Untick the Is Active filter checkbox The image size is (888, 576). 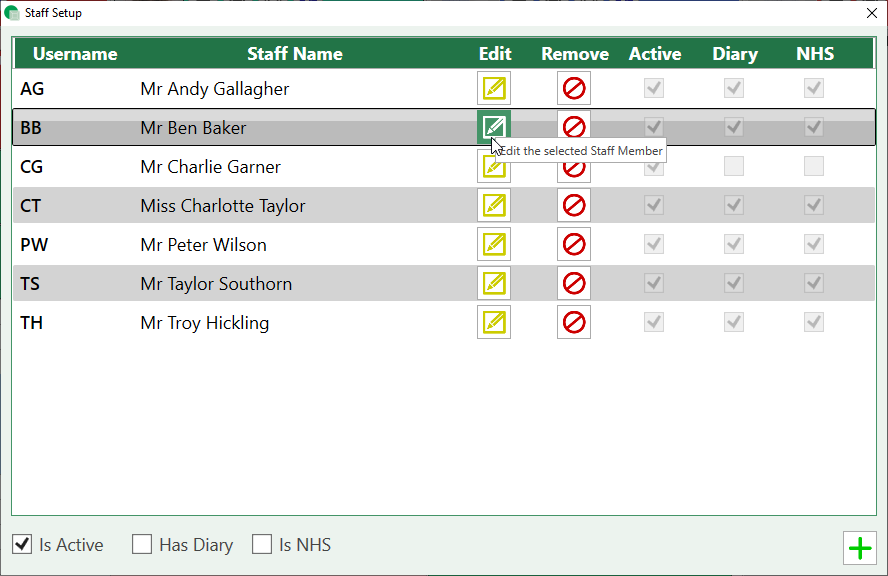click(x=22, y=545)
